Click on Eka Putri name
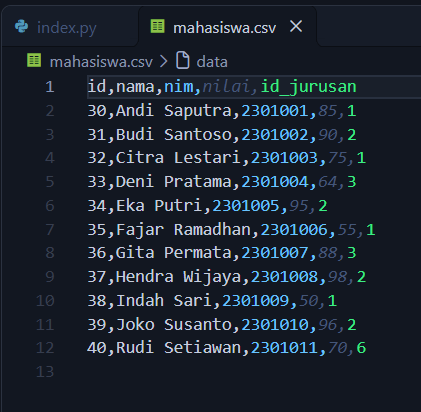Image resolution: width=421 pixels, height=412 pixels. 159,206
